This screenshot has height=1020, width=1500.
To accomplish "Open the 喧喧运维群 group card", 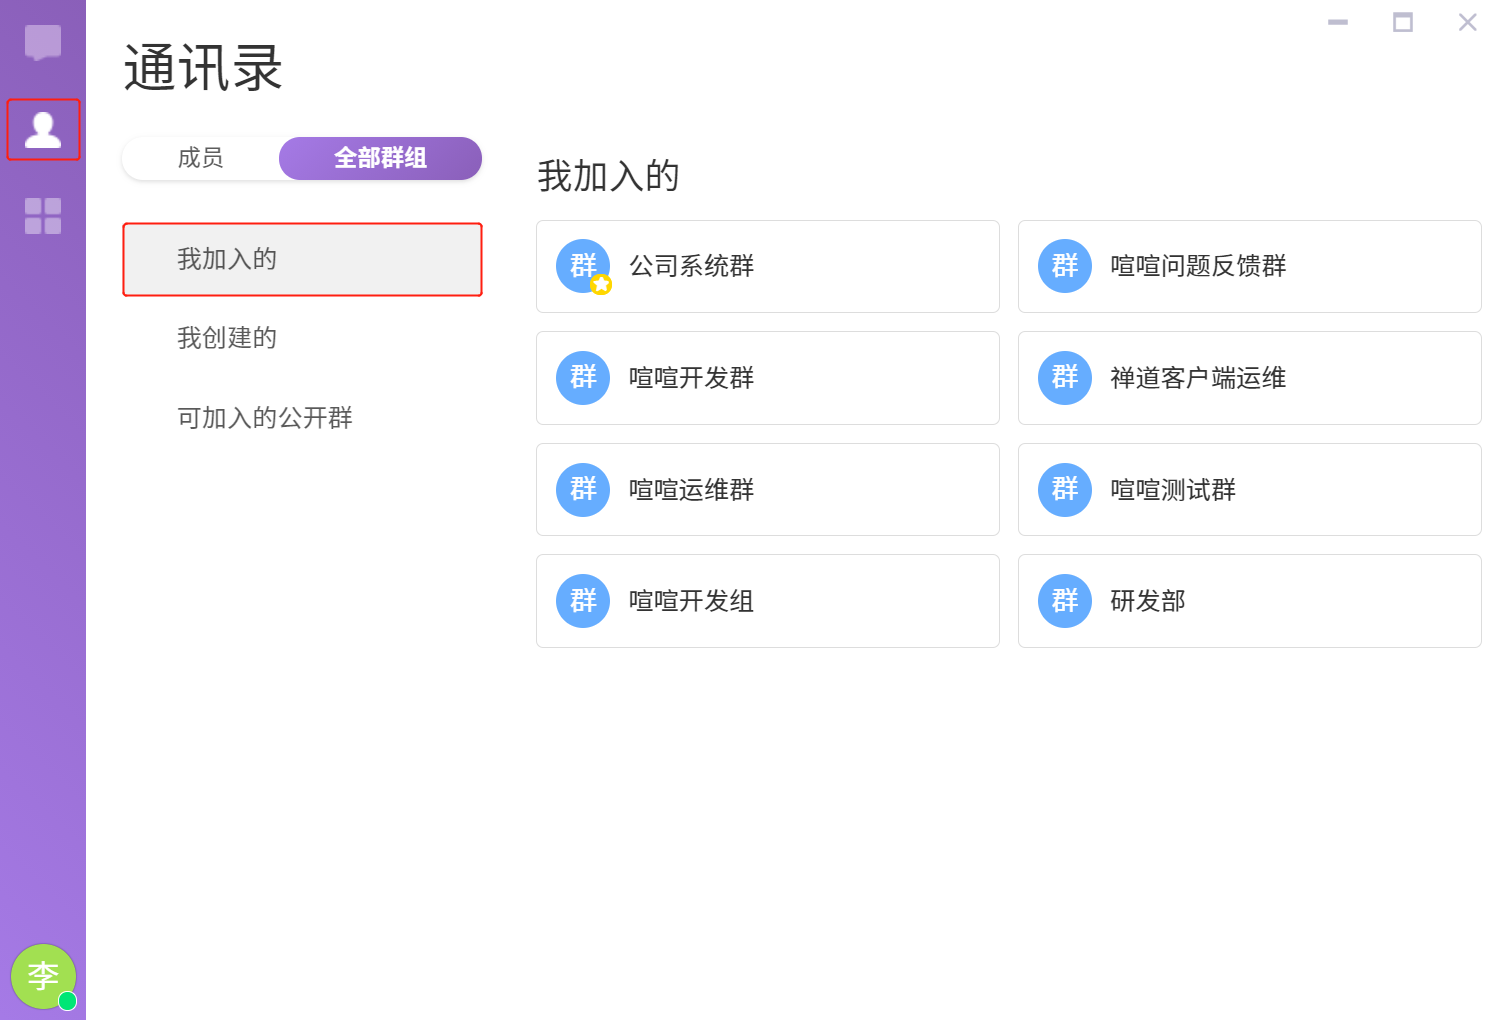I will [767, 490].
